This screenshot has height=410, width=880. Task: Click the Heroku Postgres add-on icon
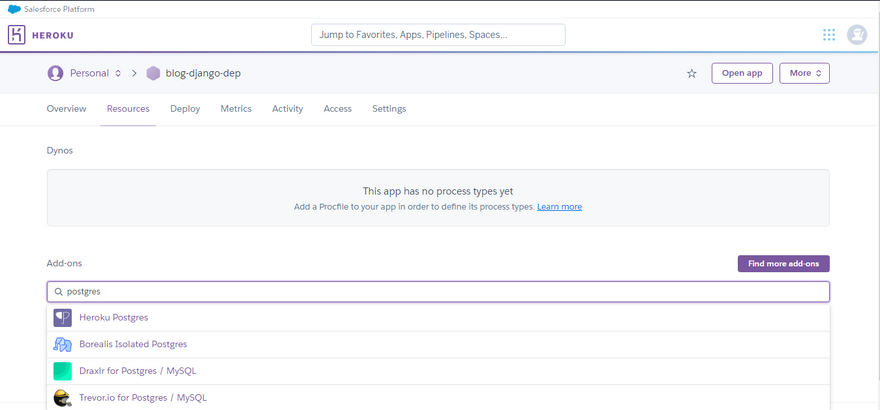coord(62,318)
